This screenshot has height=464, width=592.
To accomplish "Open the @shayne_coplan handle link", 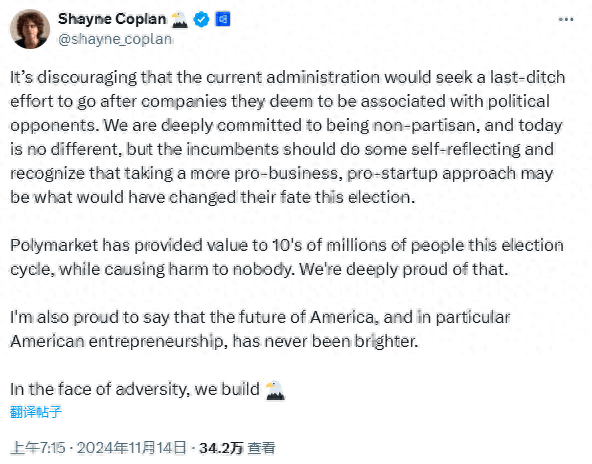I will [x=115, y=39].
